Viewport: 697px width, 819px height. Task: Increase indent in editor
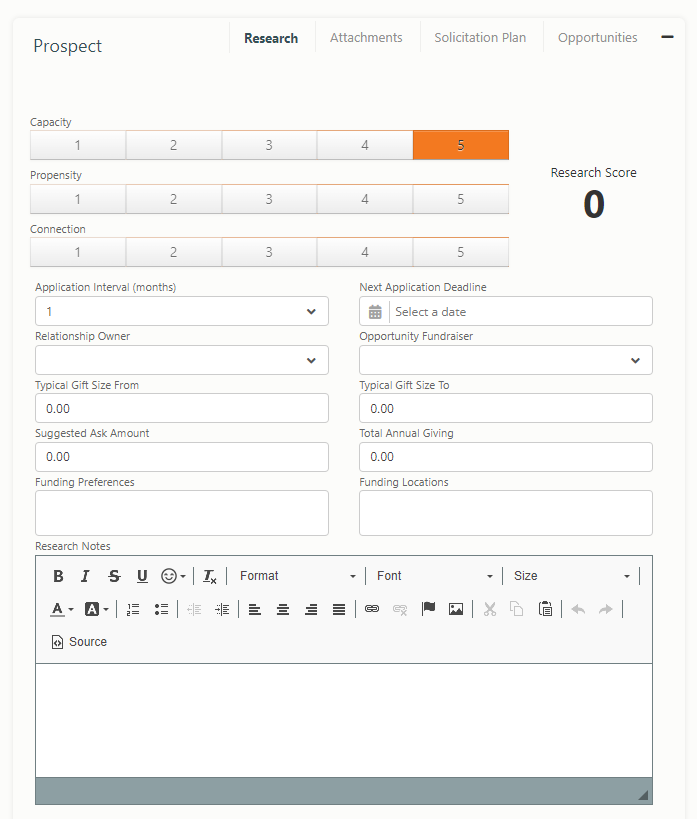point(222,609)
